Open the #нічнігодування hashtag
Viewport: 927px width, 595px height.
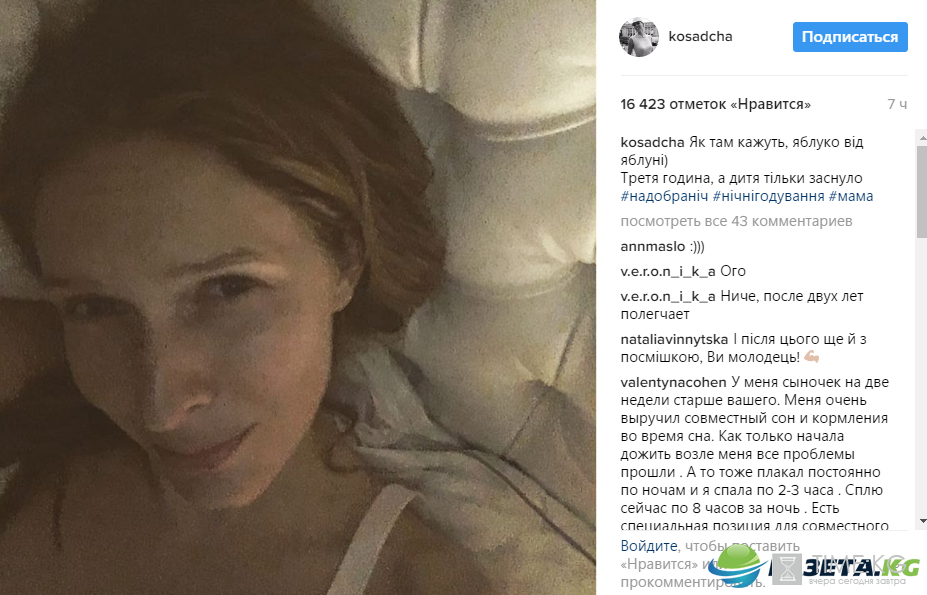coord(768,196)
